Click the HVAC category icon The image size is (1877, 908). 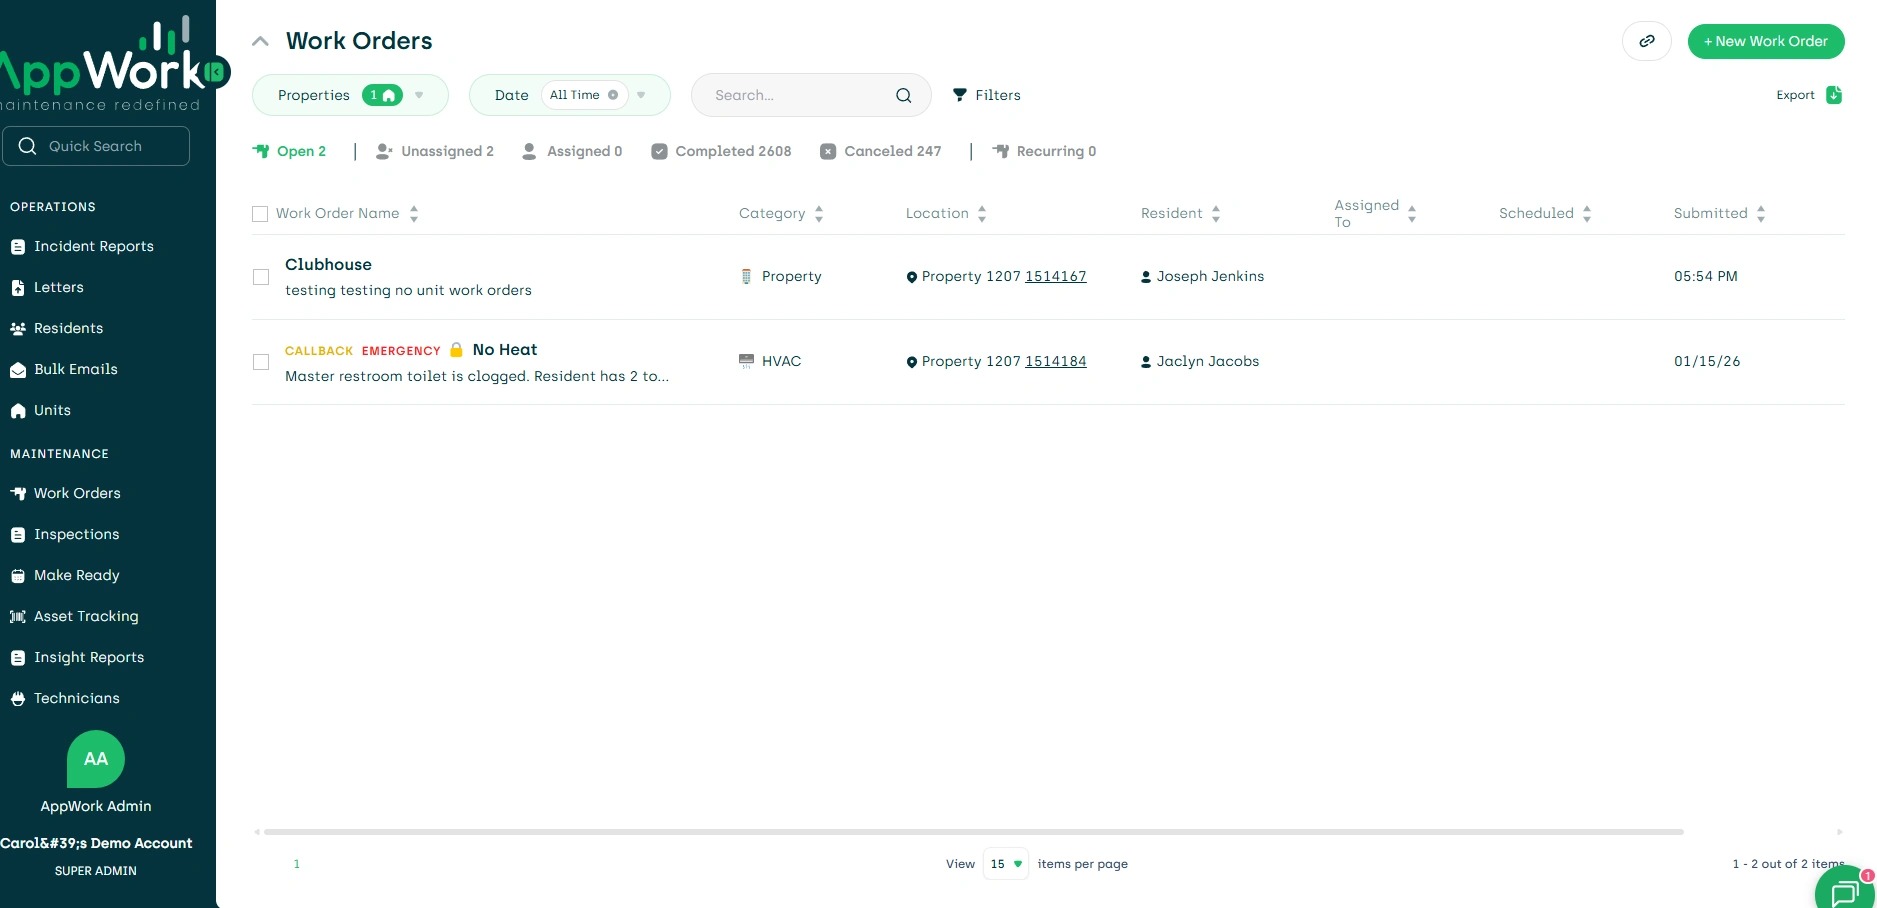(x=746, y=361)
